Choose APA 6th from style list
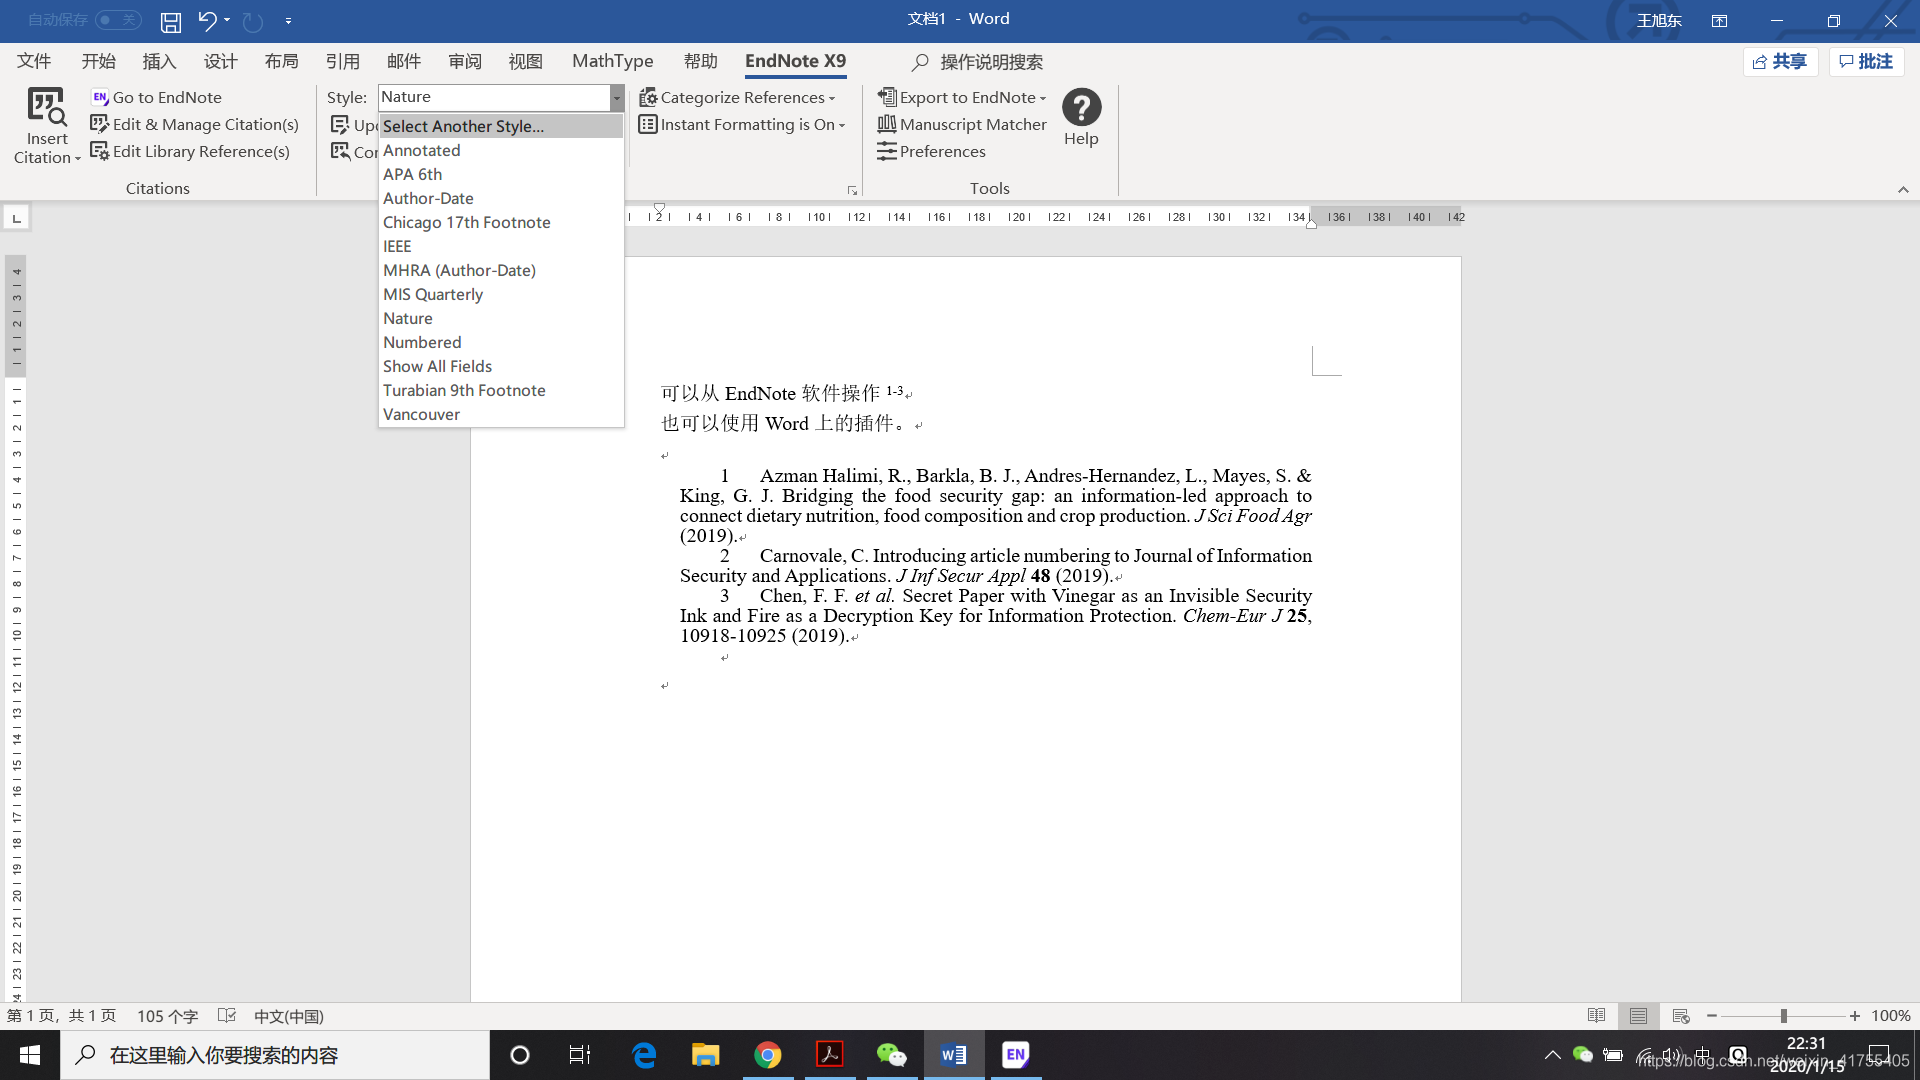 point(412,174)
